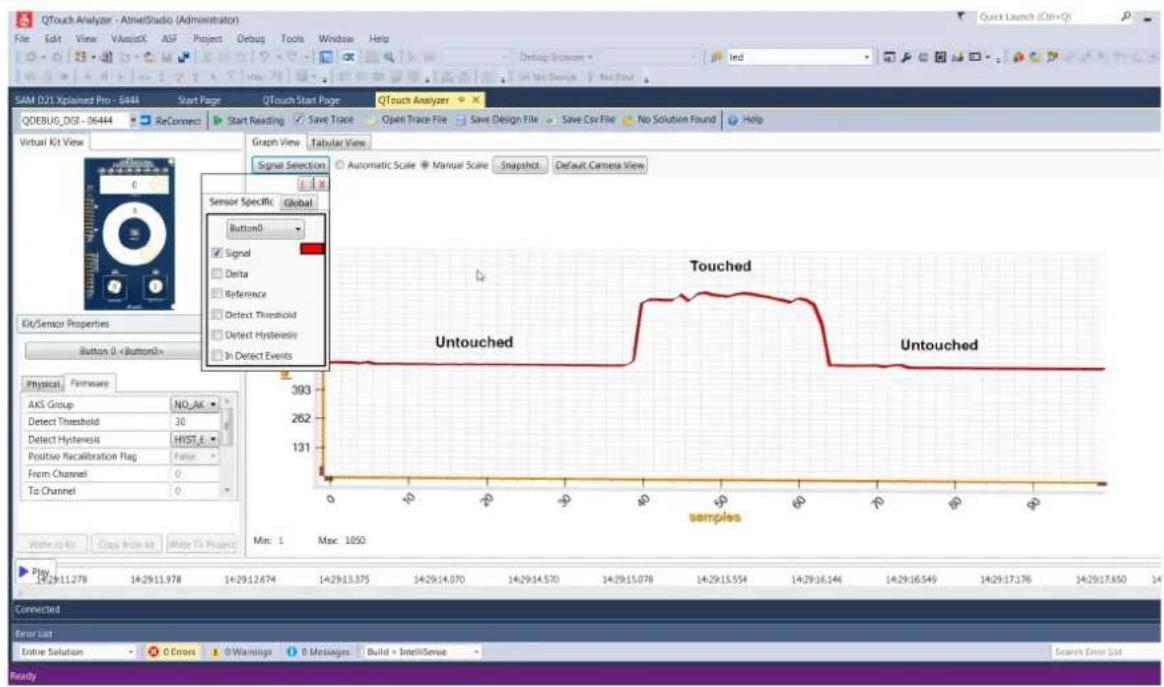Click Open Trace File folder icon
The width and height of the screenshot is (1164, 687).
373,120
